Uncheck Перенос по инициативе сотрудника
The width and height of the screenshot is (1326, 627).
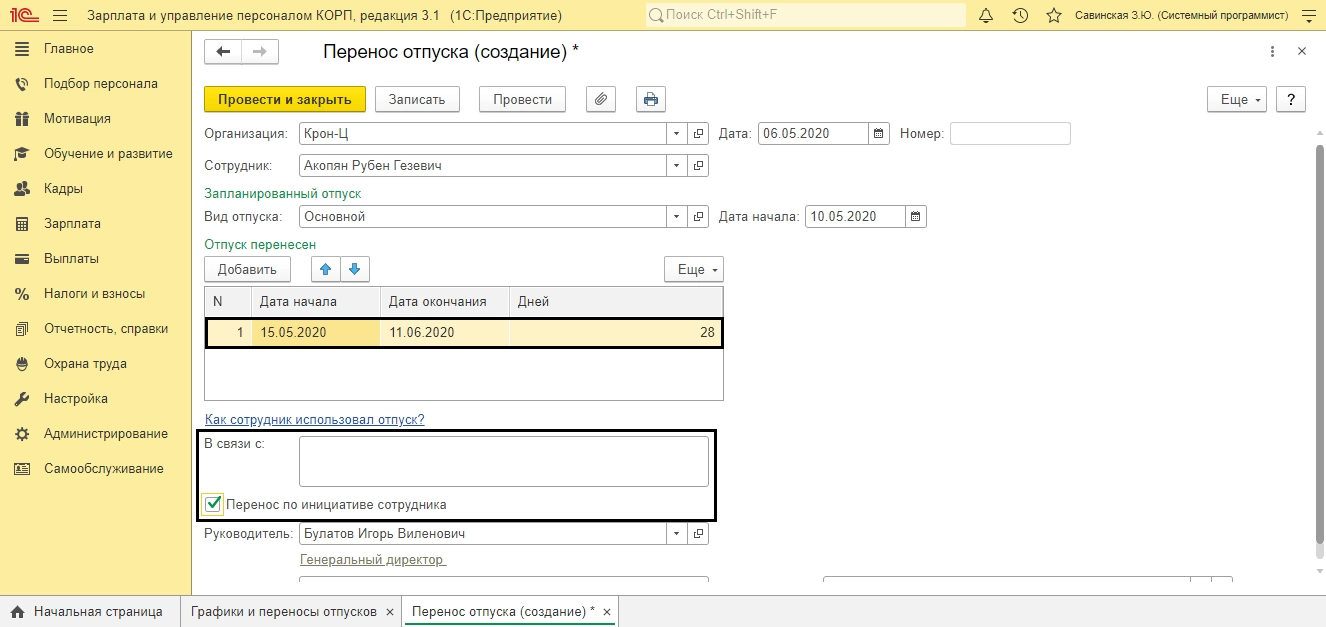pos(212,504)
